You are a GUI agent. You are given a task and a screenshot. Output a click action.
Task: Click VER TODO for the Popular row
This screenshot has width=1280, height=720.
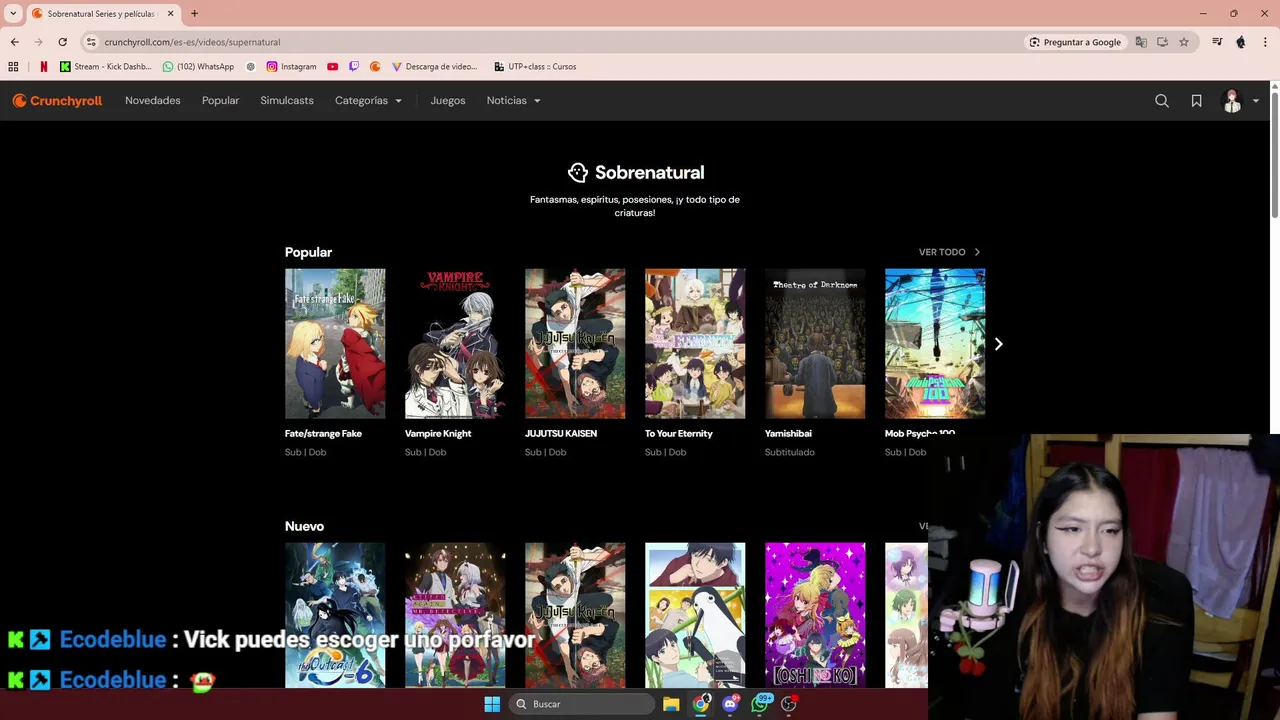click(950, 252)
